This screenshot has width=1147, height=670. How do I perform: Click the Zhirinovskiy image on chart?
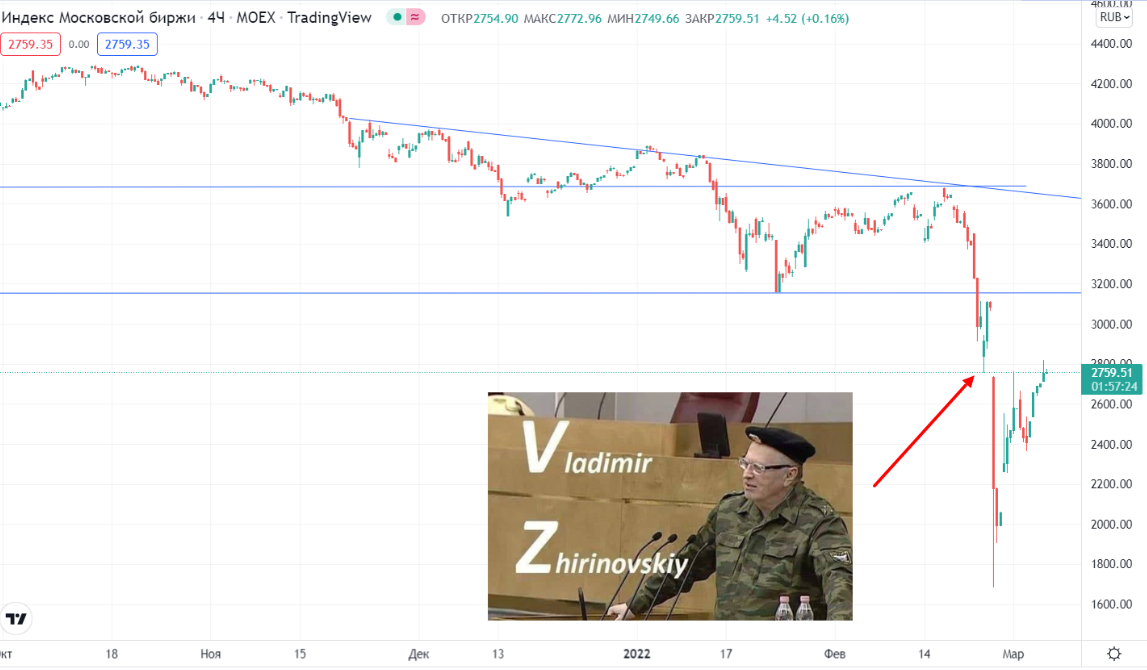point(670,506)
